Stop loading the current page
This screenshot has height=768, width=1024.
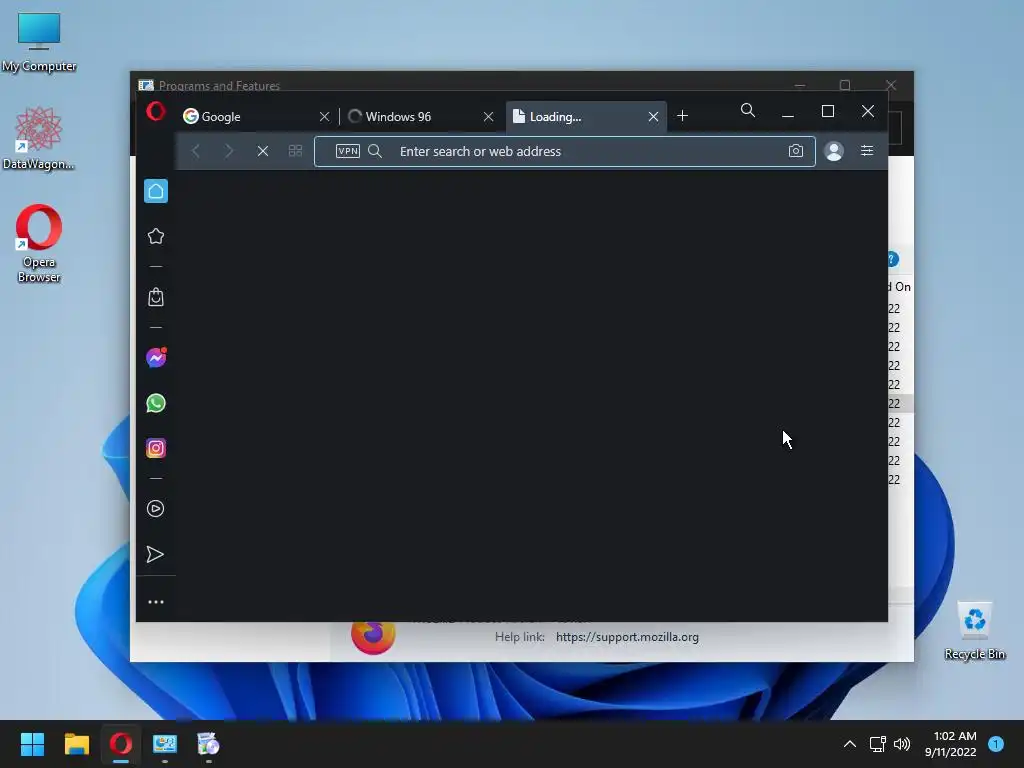[x=263, y=151]
